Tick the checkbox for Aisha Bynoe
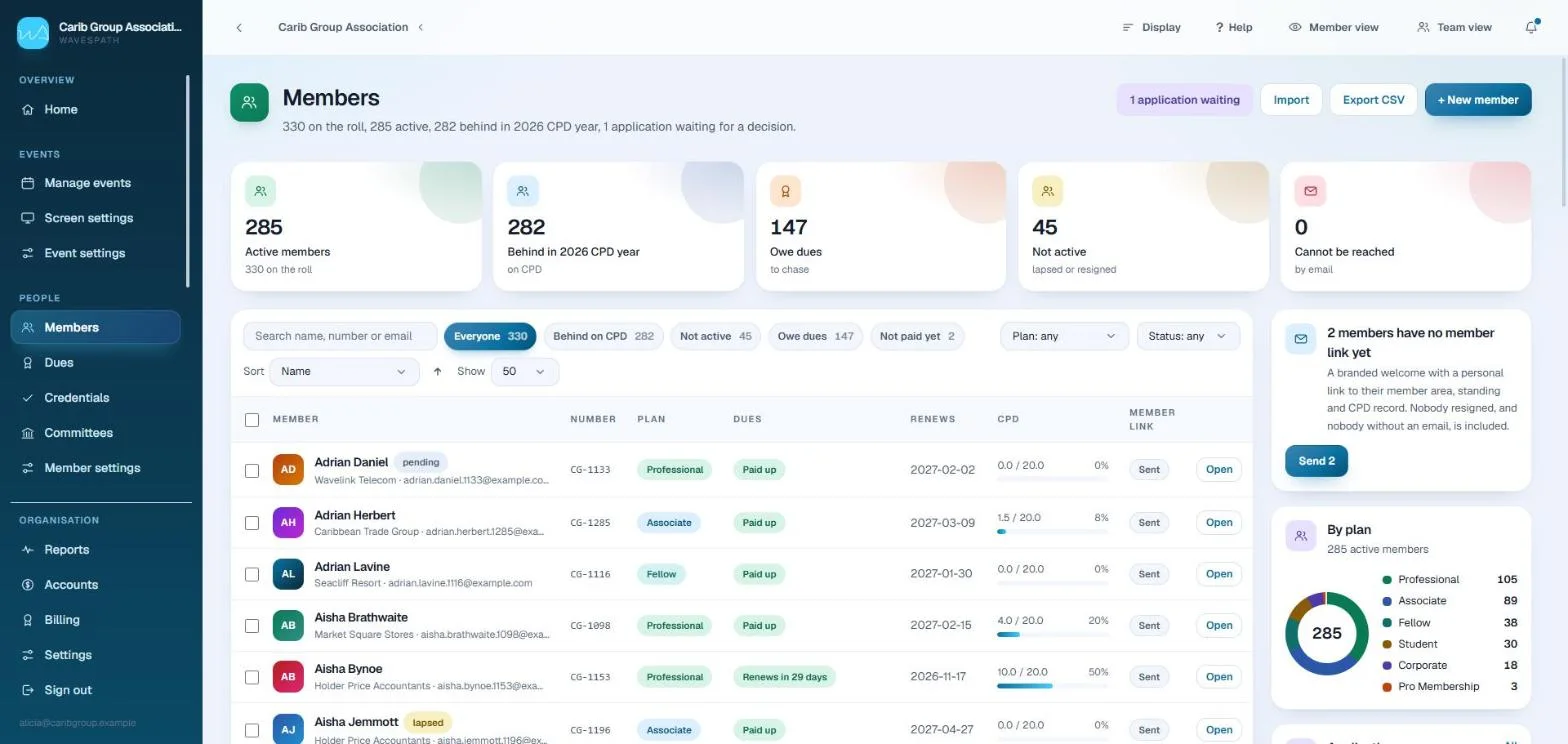Viewport: 1568px width, 744px height. [x=252, y=678]
